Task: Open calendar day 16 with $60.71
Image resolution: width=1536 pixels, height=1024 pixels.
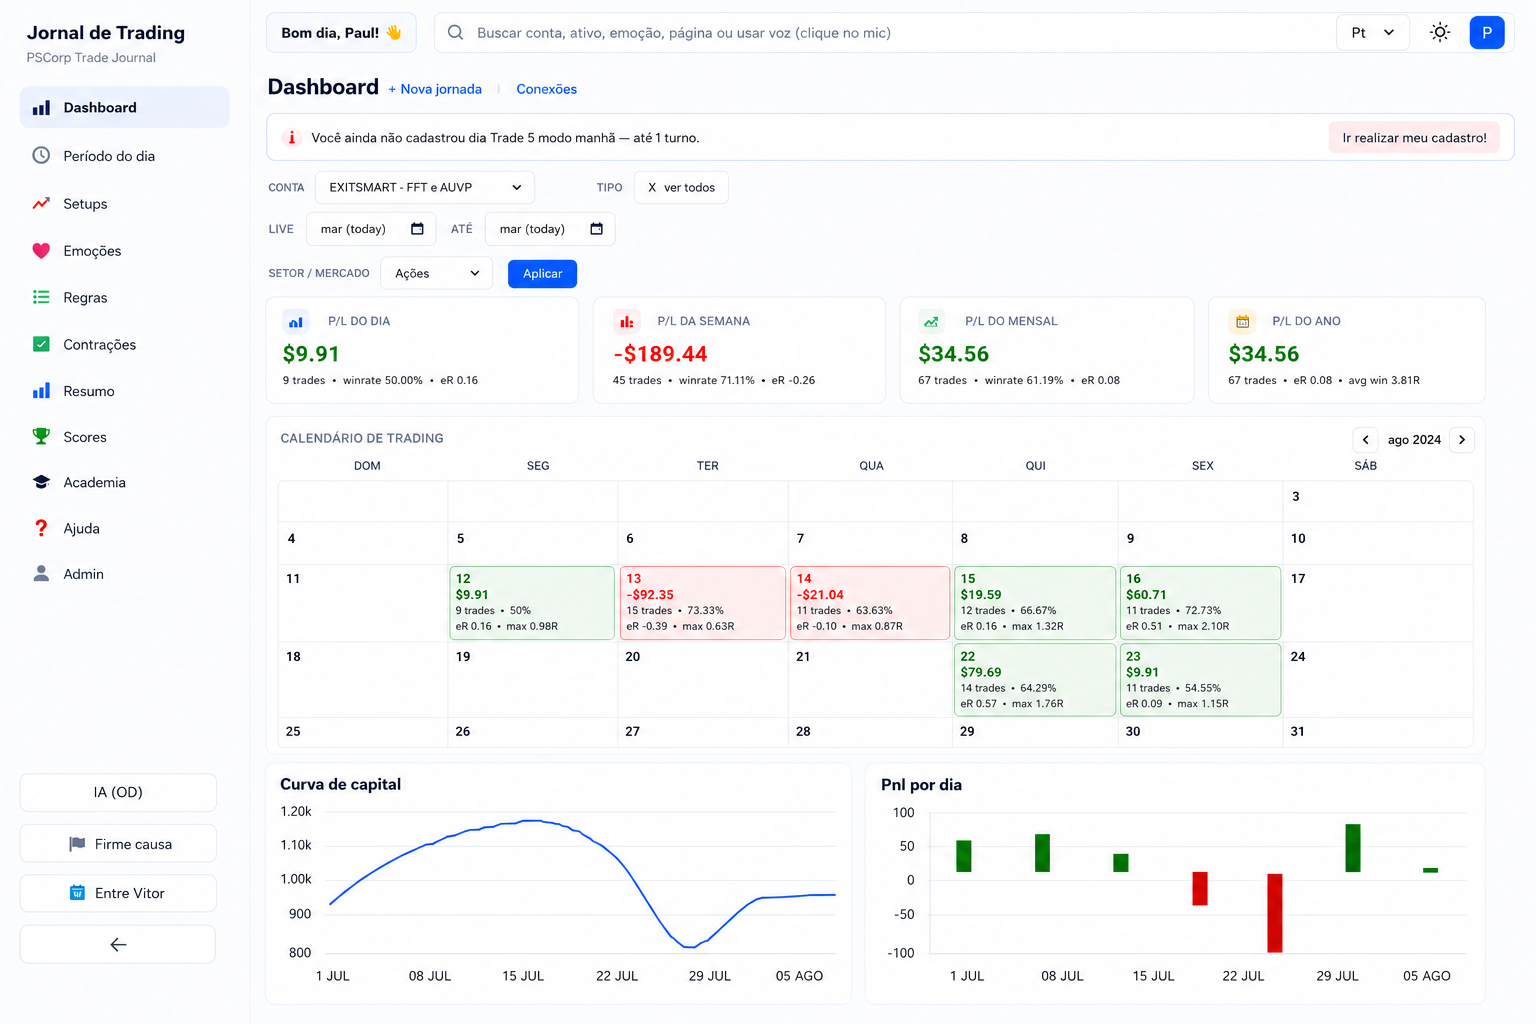Action: coord(1200,603)
